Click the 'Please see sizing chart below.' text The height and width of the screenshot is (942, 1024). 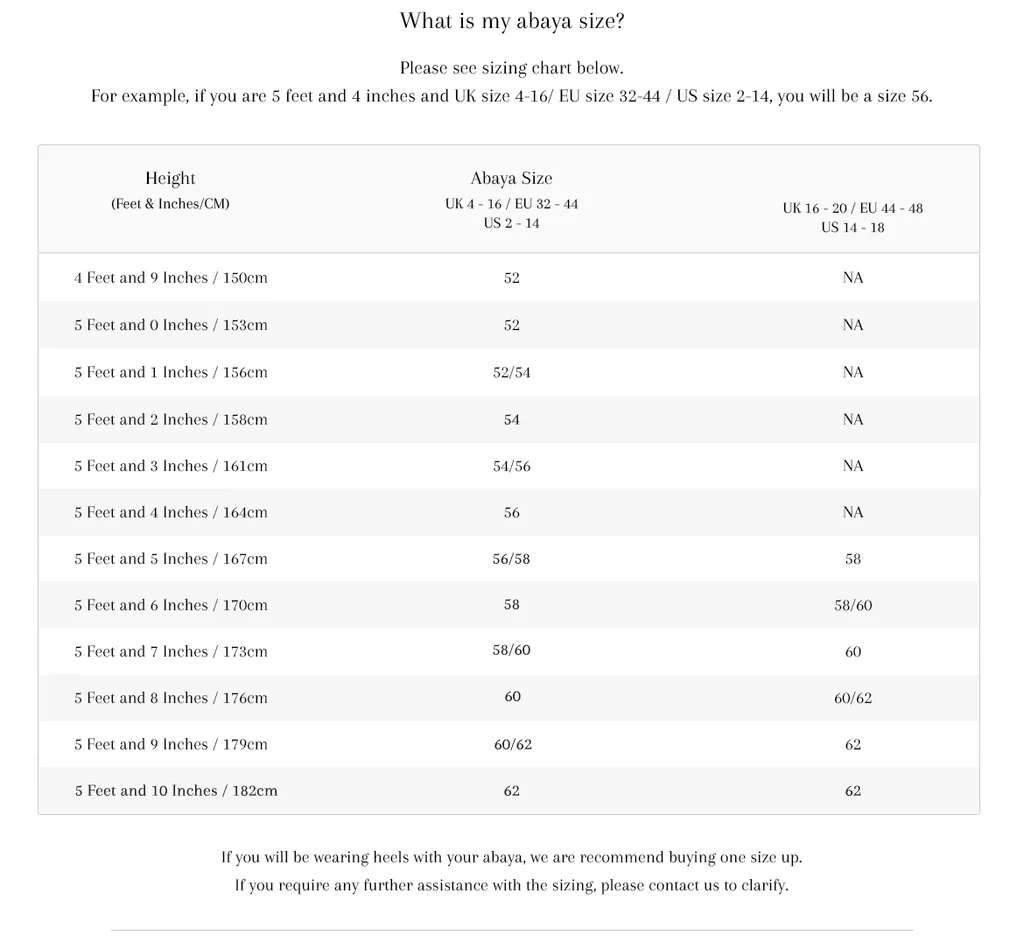[511, 68]
